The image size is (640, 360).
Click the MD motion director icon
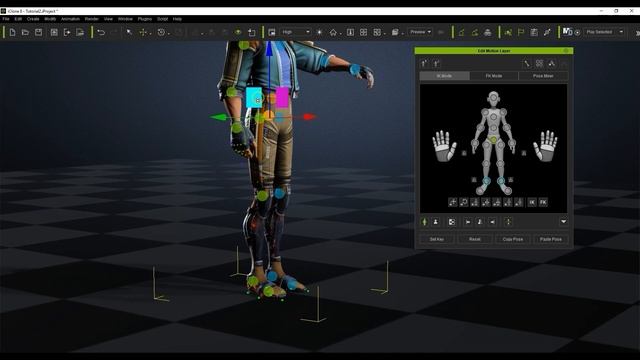(567, 32)
